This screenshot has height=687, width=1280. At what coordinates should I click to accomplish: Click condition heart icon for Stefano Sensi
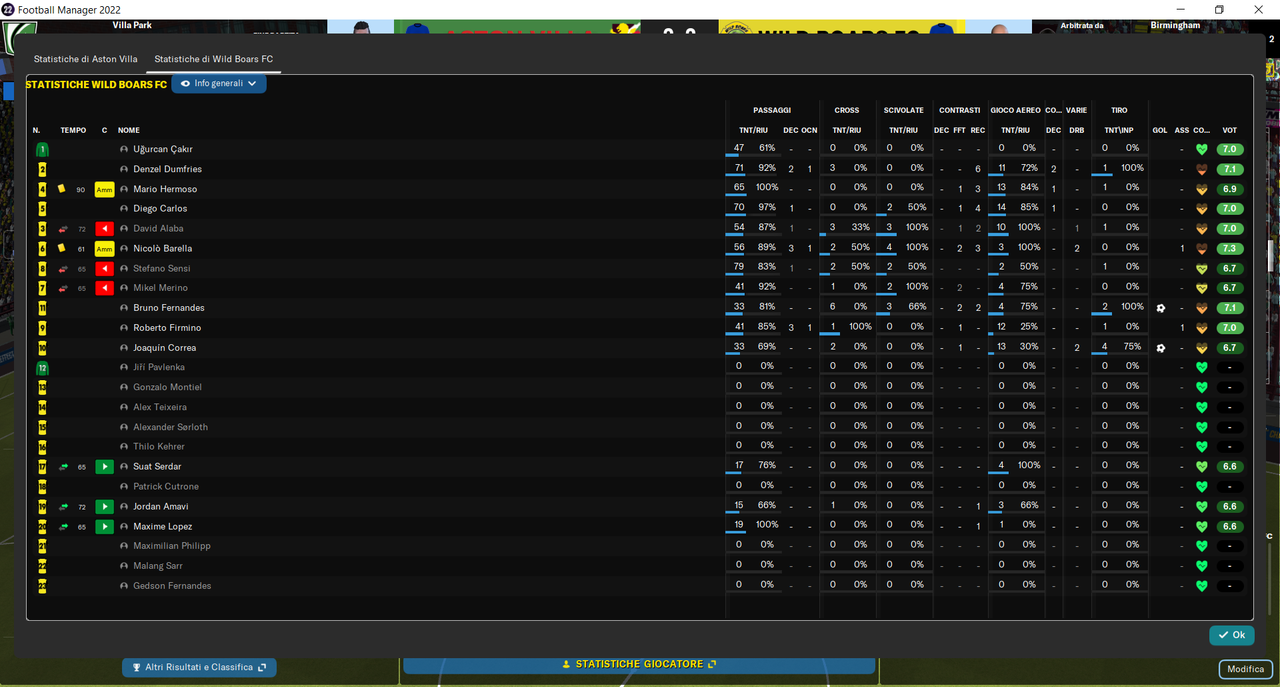[1202, 269]
